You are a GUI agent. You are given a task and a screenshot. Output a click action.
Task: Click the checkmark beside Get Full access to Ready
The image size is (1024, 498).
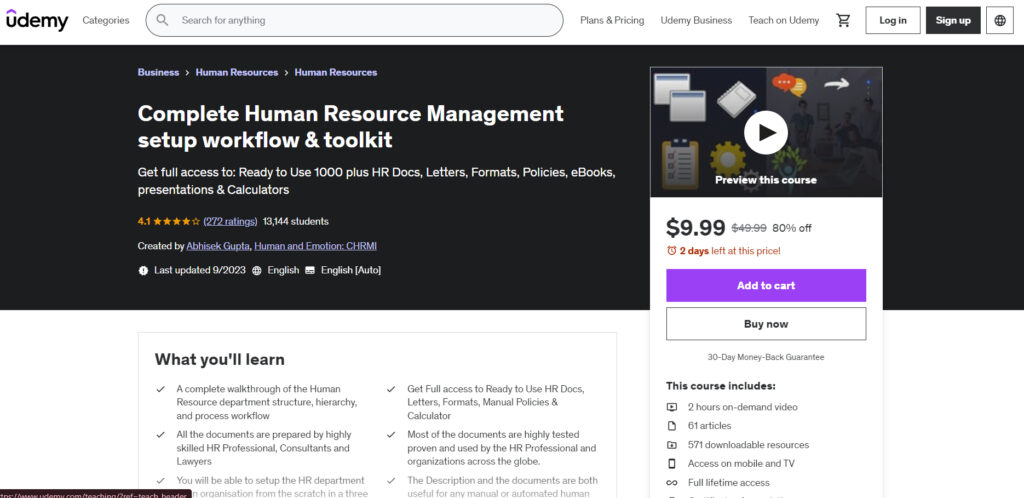(x=391, y=389)
